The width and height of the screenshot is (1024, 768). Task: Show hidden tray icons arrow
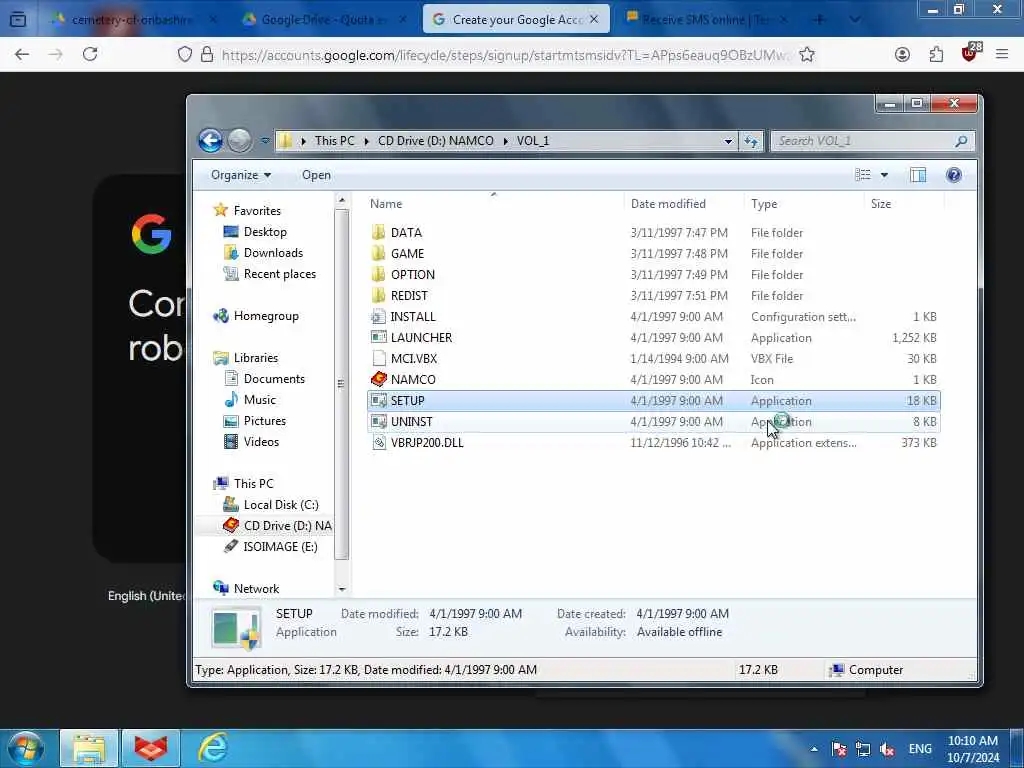814,749
